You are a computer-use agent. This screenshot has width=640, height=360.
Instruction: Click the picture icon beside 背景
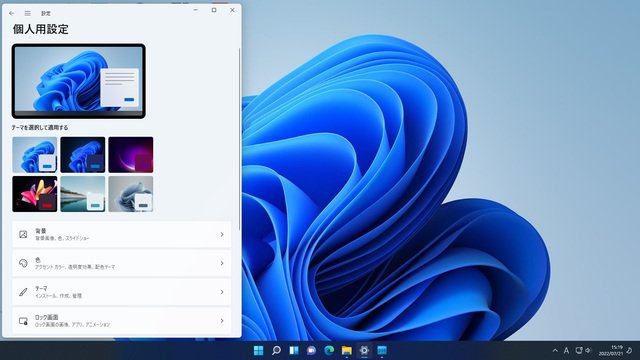23,234
